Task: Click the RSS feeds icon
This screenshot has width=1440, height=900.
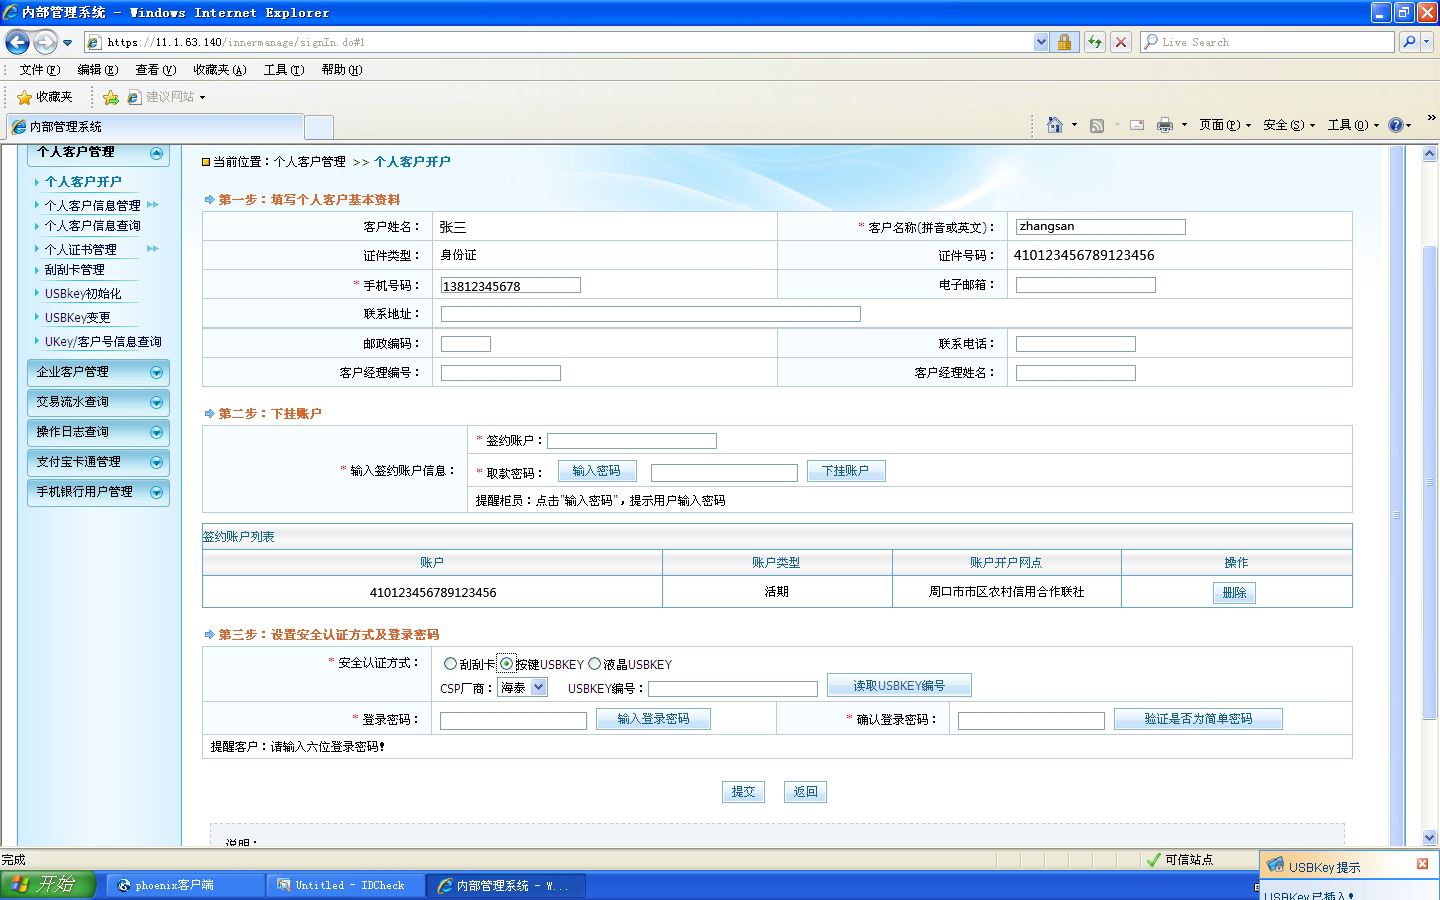Action: point(1097,125)
